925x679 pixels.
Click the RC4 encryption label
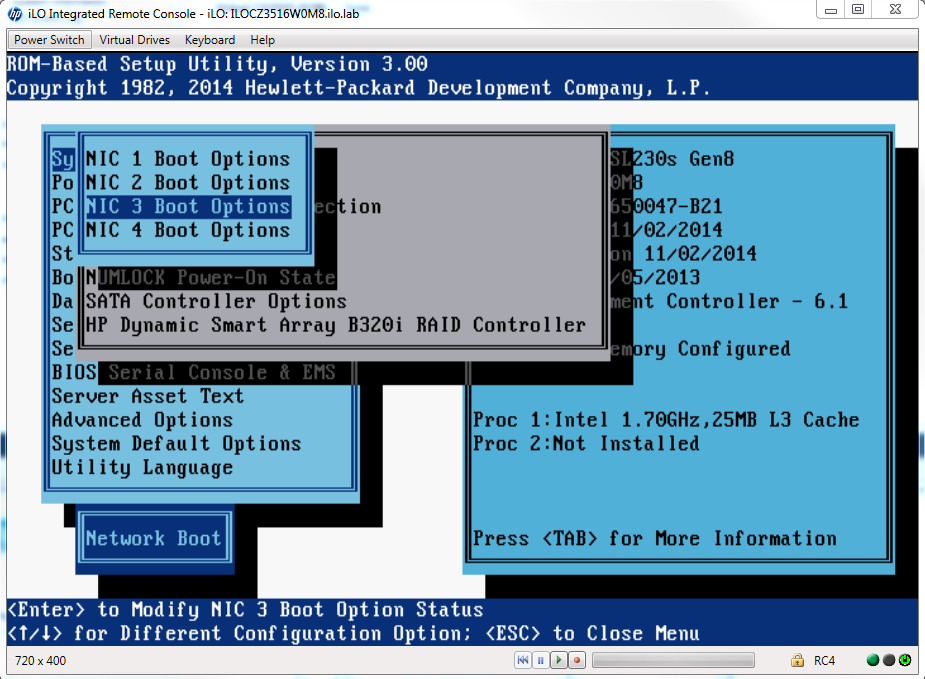tap(824, 661)
